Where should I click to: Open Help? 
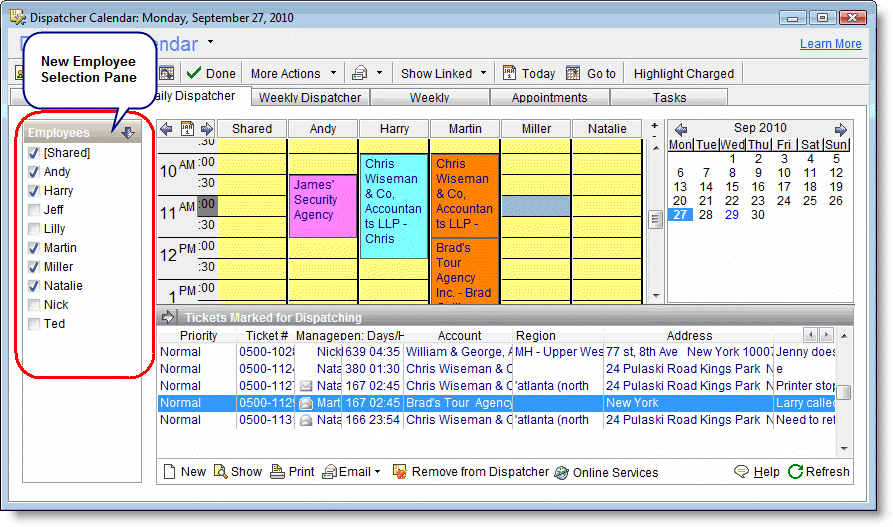coord(757,472)
